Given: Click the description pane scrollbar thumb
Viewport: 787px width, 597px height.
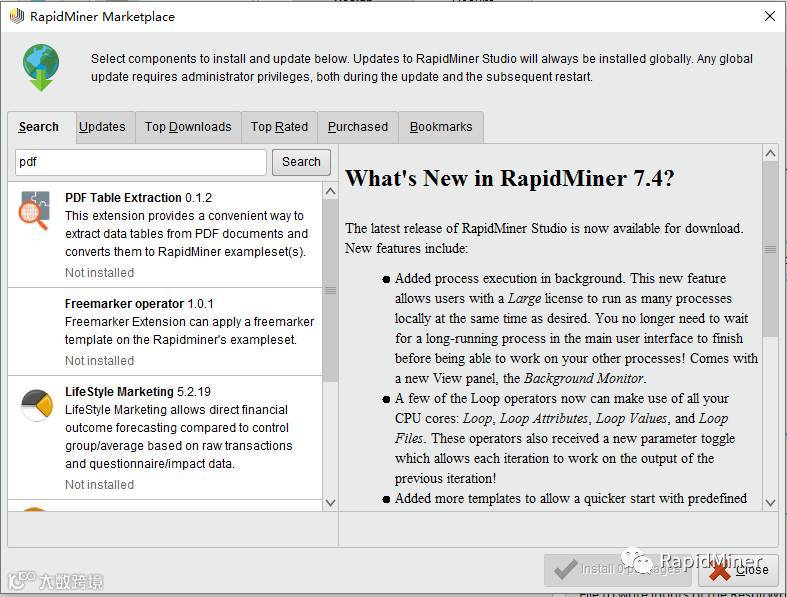Looking at the screenshot, I should (x=770, y=249).
